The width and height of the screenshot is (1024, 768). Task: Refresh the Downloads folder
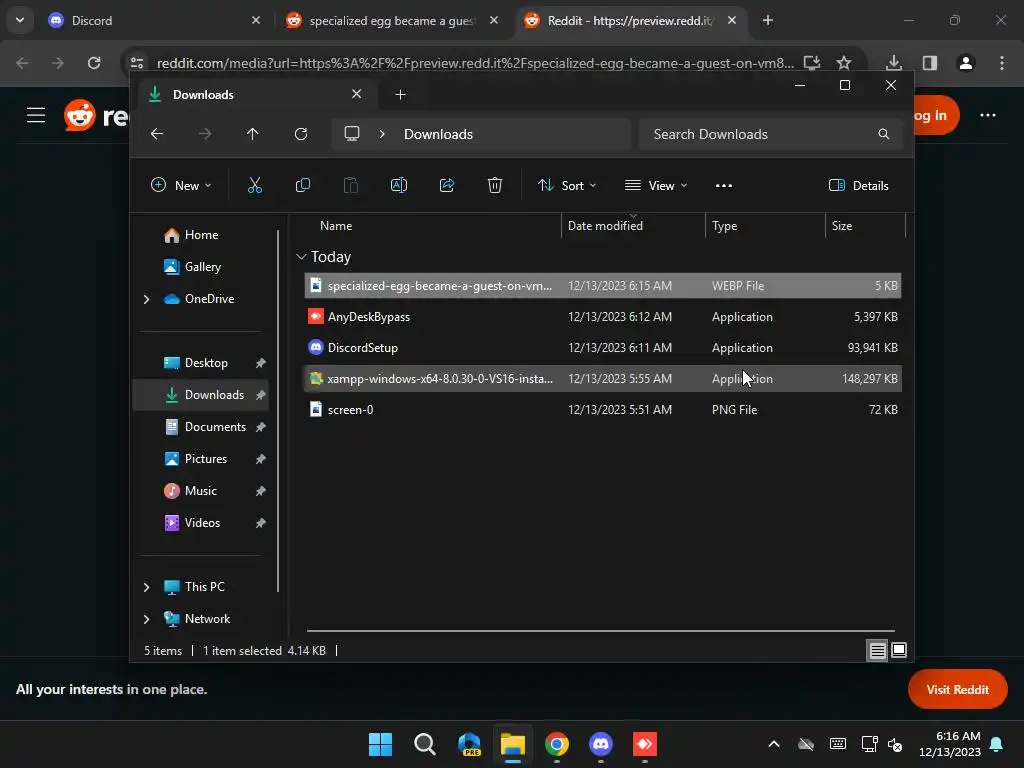coord(301,134)
